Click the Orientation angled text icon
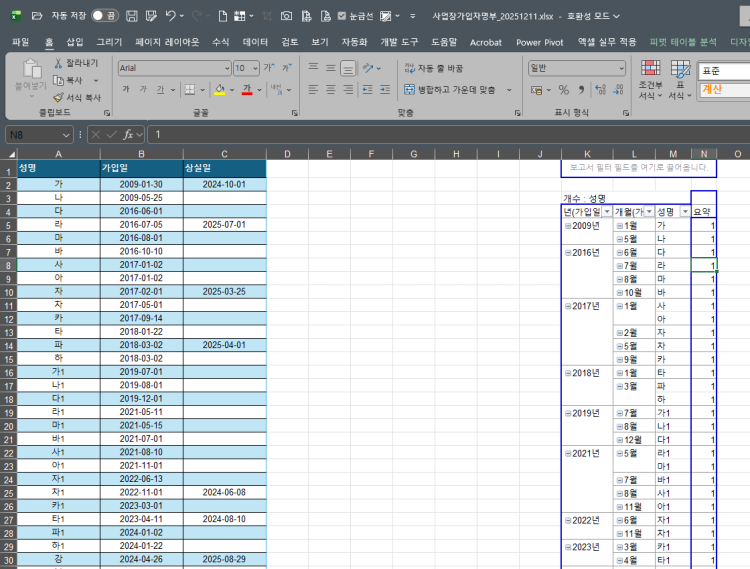750x569 pixels. coord(367,68)
